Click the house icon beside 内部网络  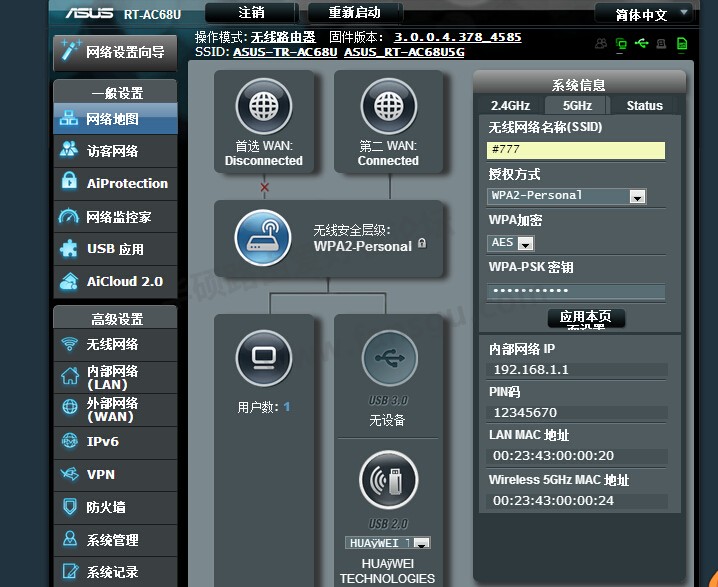click(x=70, y=376)
